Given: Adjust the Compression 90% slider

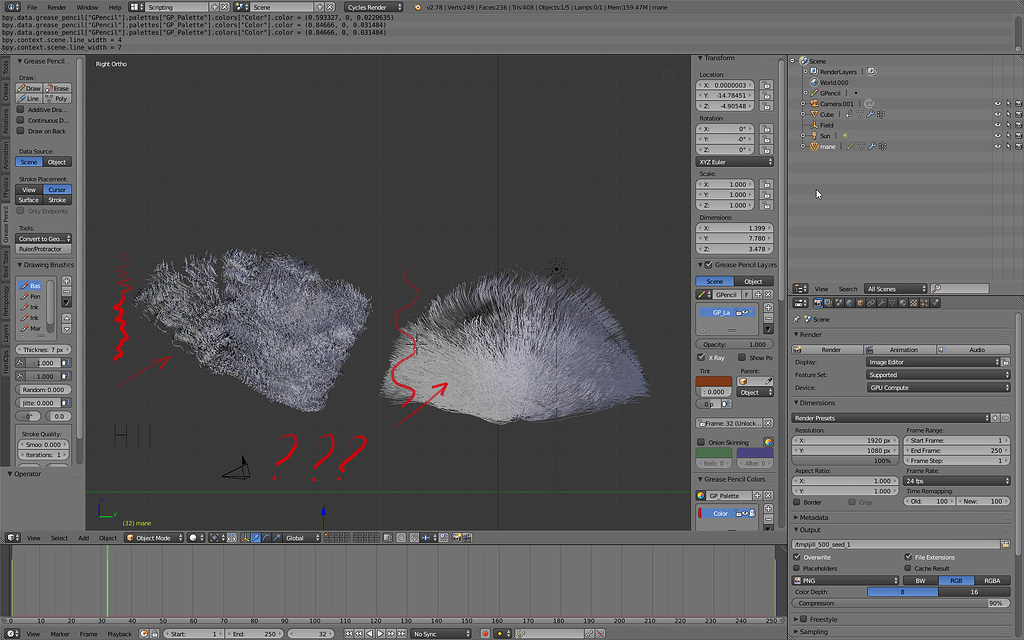Looking at the screenshot, I should pos(901,603).
